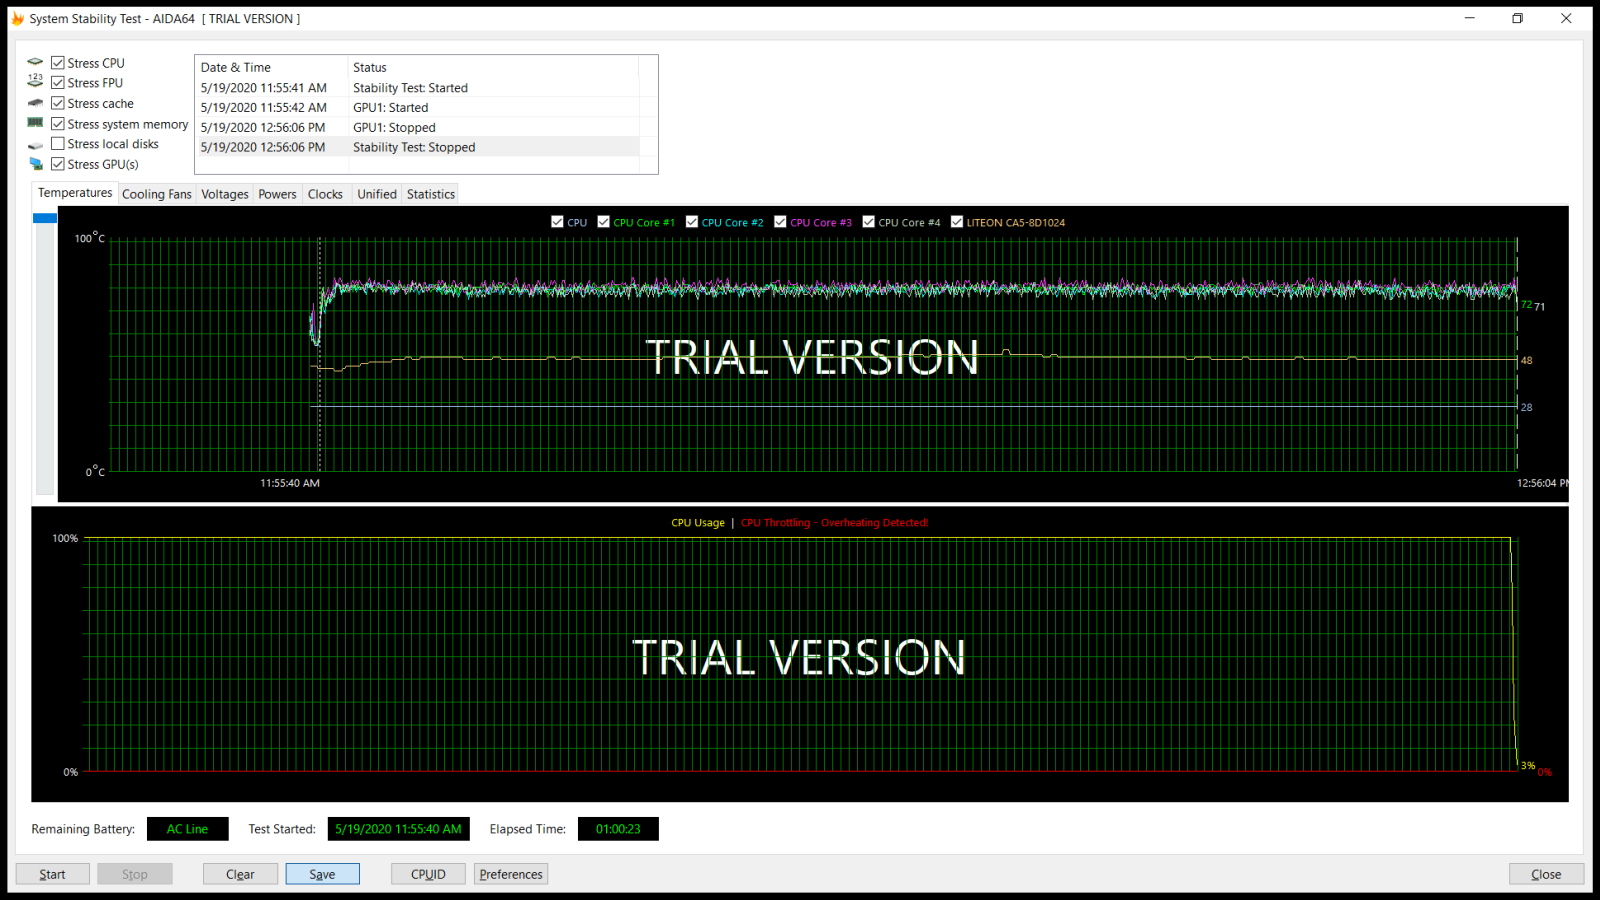
Task: Hide the CPU temperature graph line
Action: [557, 222]
